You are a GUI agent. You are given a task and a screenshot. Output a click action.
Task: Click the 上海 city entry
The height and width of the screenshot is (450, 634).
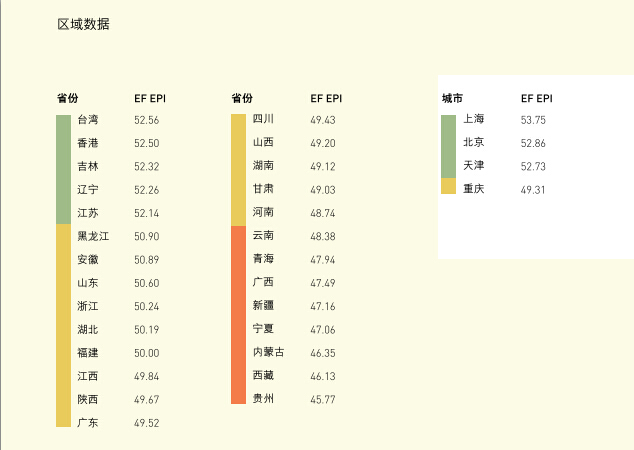tap(474, 120)
